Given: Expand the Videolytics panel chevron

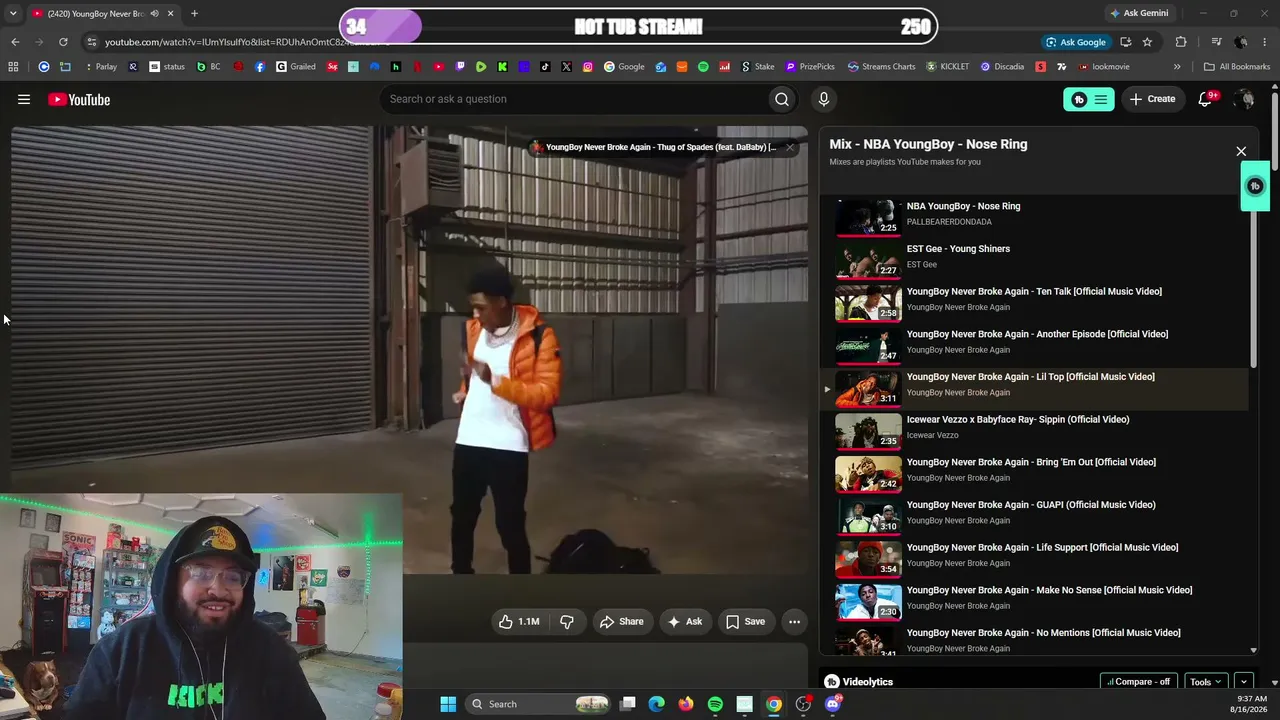Looking at the screenshot, I should (x=1244, y=682).
